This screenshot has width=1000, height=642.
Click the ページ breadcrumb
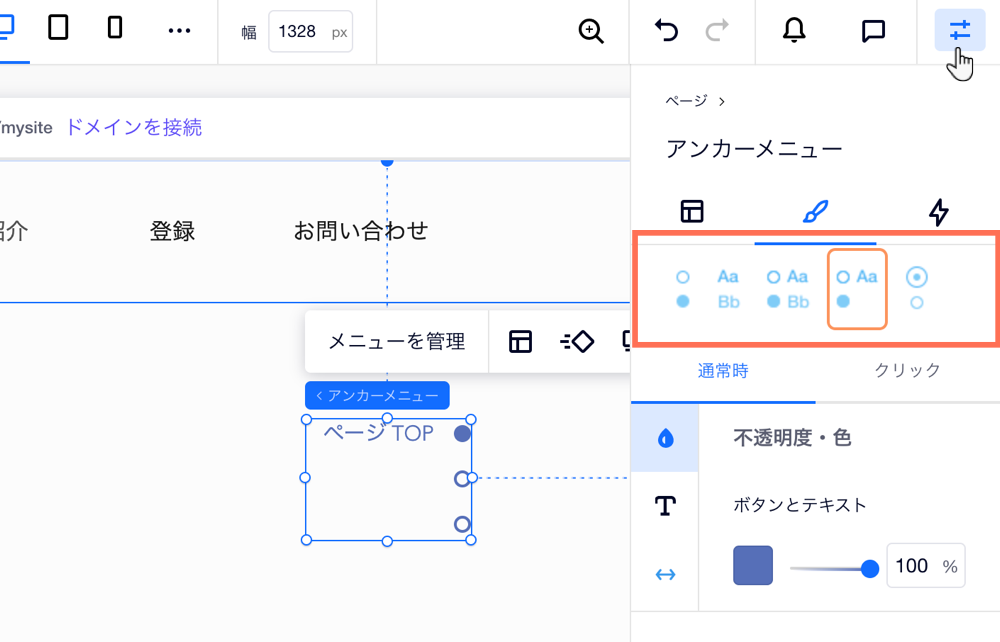pyautogui.click(x=686, y=101)
